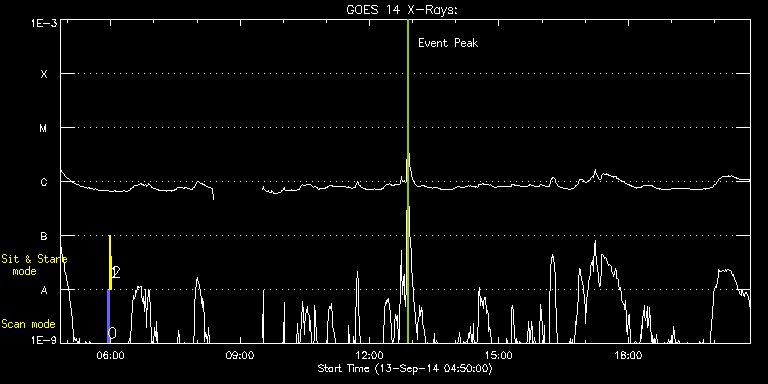Click the 1E-3 top axis value
Viewport: 768px width, 384px height.
[44, 23]
